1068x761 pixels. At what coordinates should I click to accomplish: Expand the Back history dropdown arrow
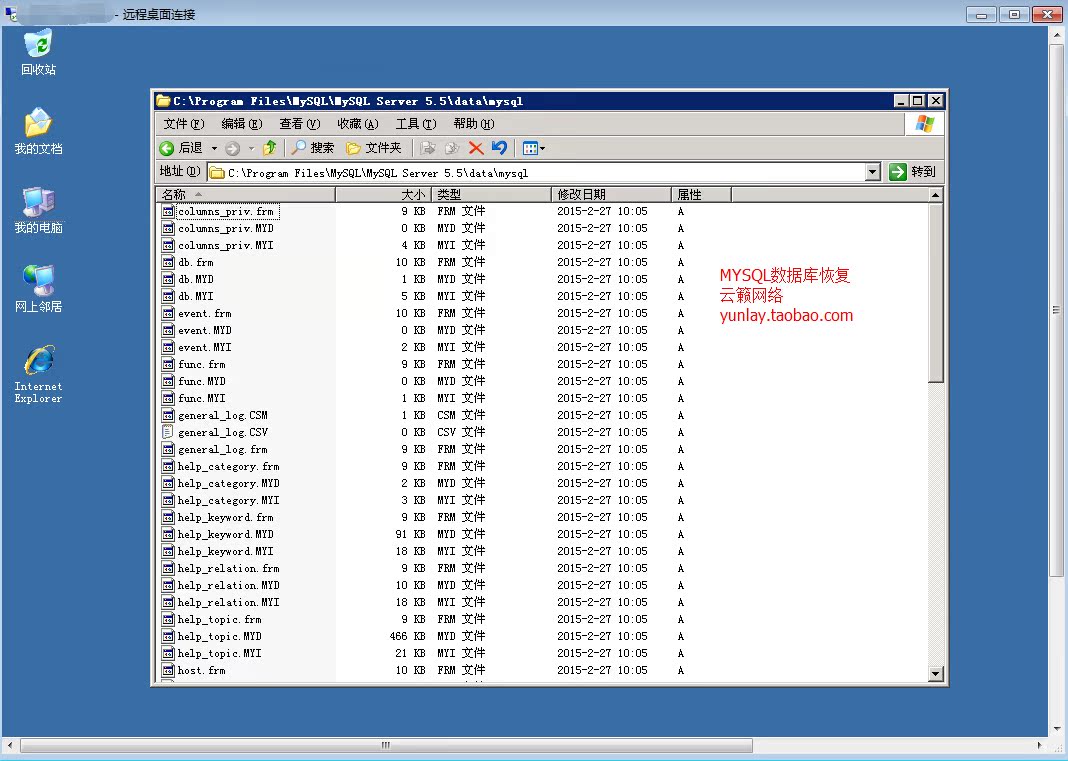(x=214, y=148)
